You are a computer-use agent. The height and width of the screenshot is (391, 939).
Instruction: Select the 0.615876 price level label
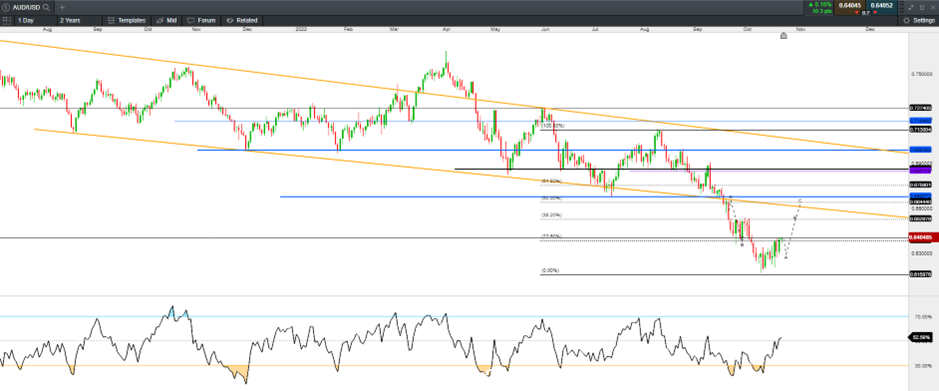[x=920, y=274]
